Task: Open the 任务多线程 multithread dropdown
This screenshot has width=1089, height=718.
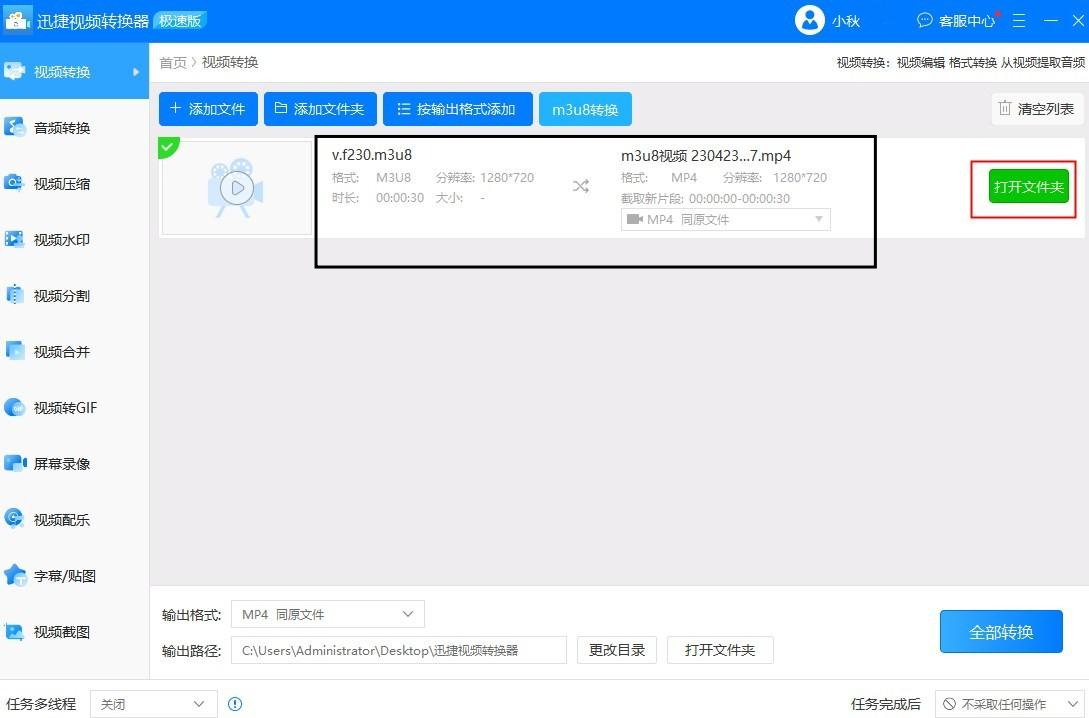Action: point(152,704)
